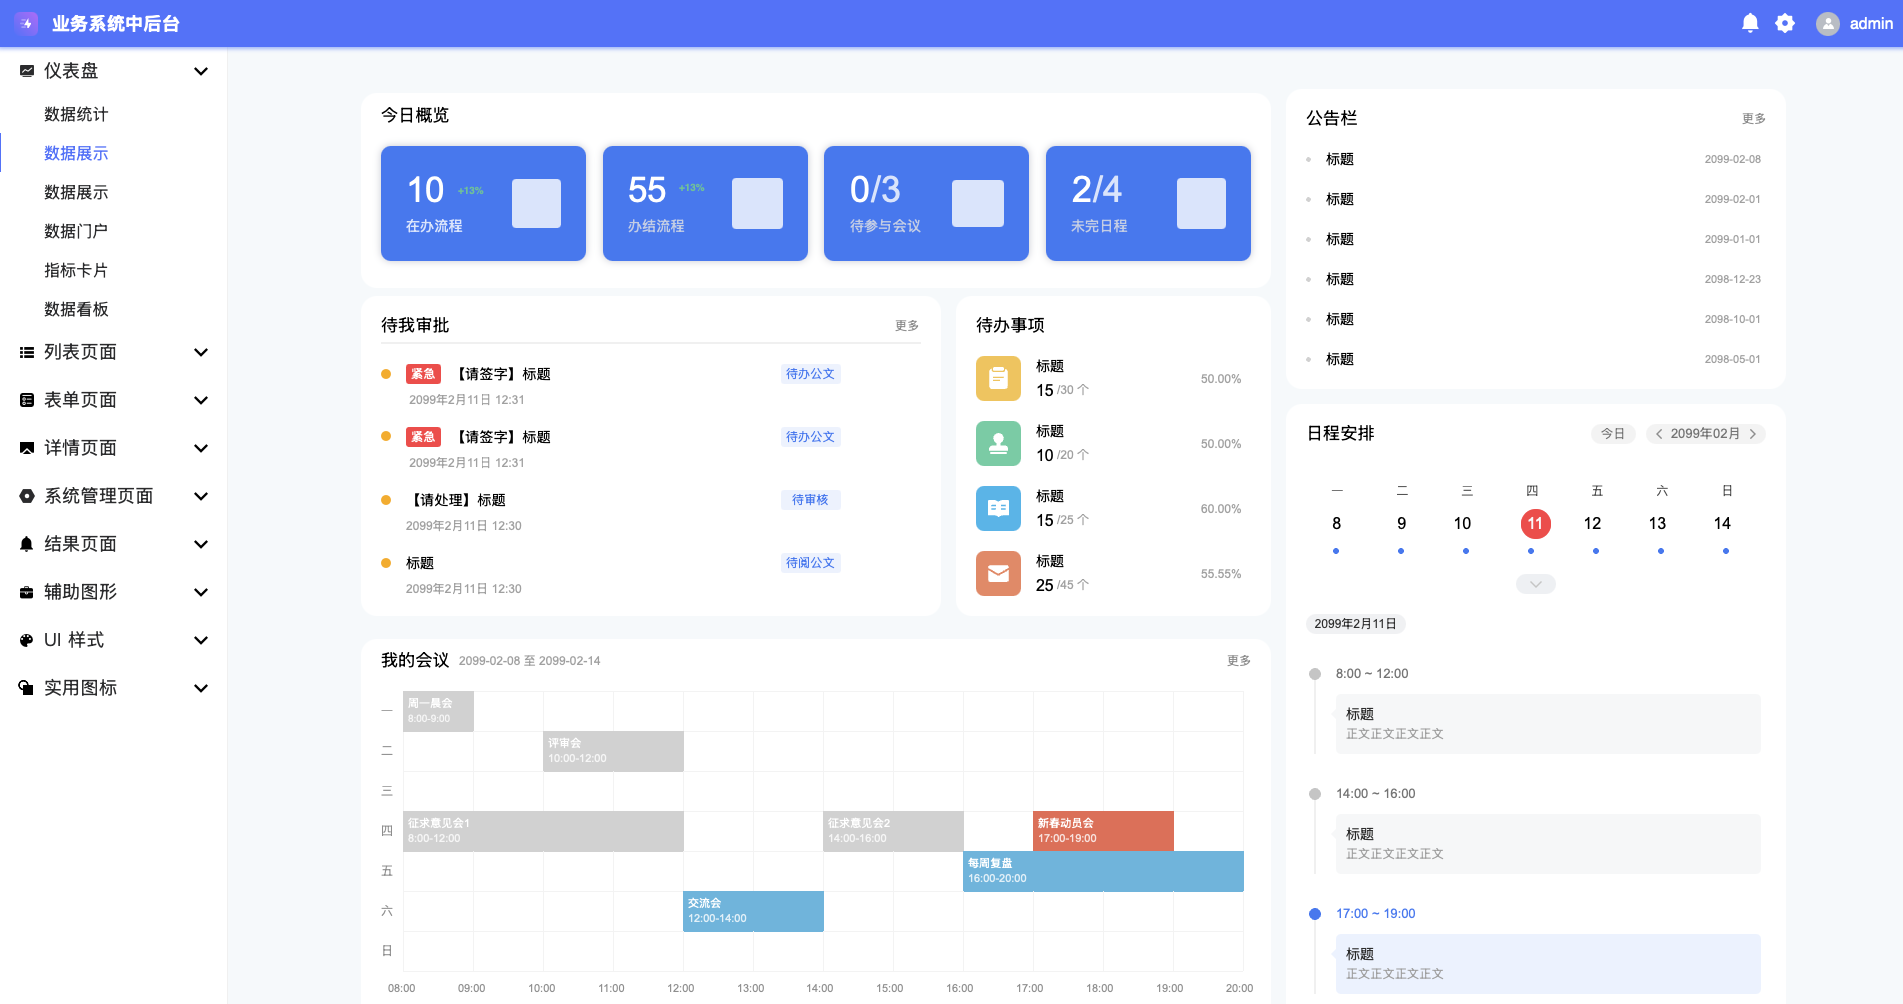Click the orange mail todo icon

click(998, 573)
